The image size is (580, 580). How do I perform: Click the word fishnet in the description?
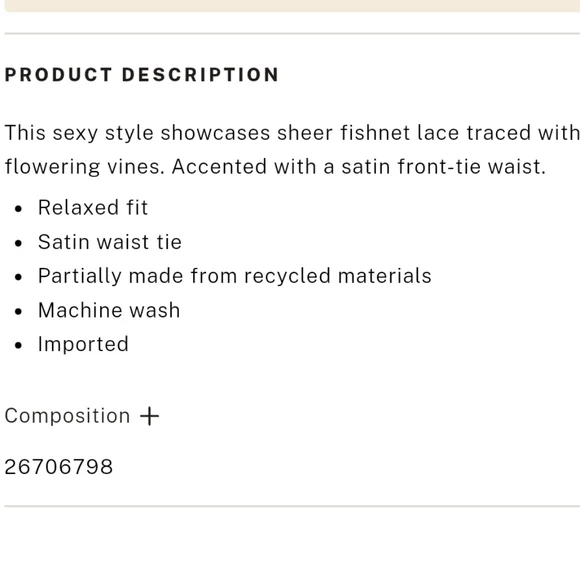tap(375, 133)
